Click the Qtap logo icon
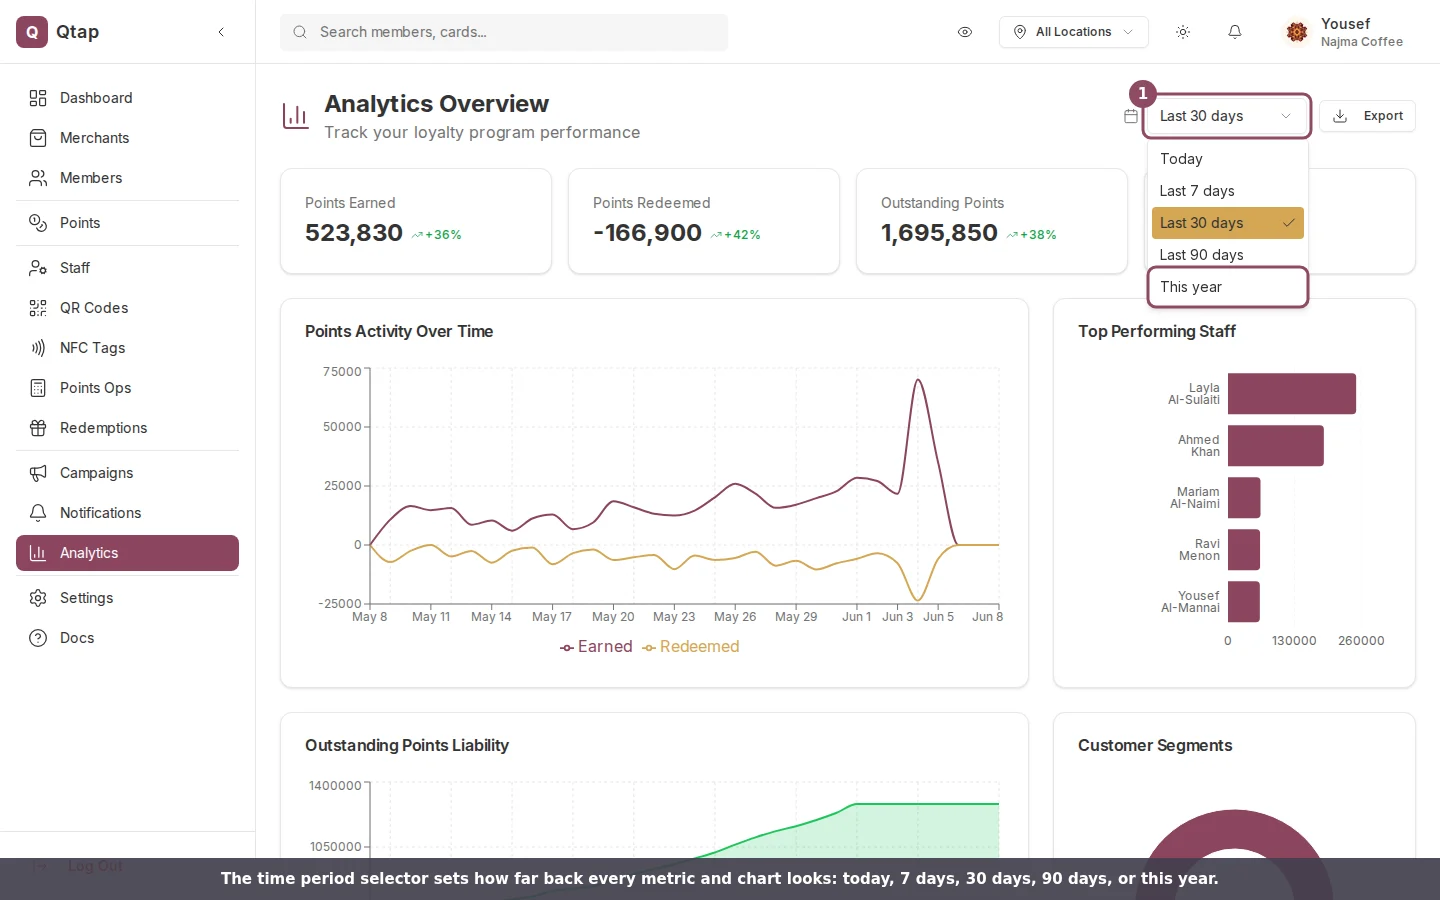1440x900 pixels. pos(32,32)
